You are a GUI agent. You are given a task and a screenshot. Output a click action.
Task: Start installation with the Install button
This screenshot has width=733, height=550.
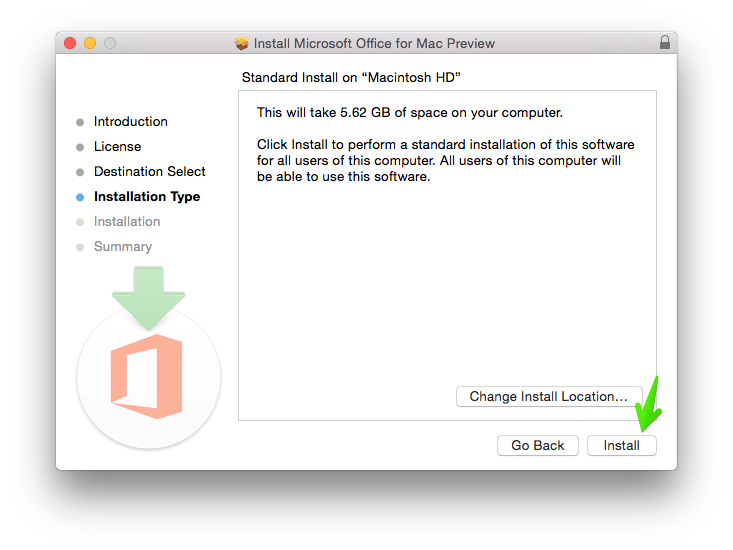coord(622,445)
